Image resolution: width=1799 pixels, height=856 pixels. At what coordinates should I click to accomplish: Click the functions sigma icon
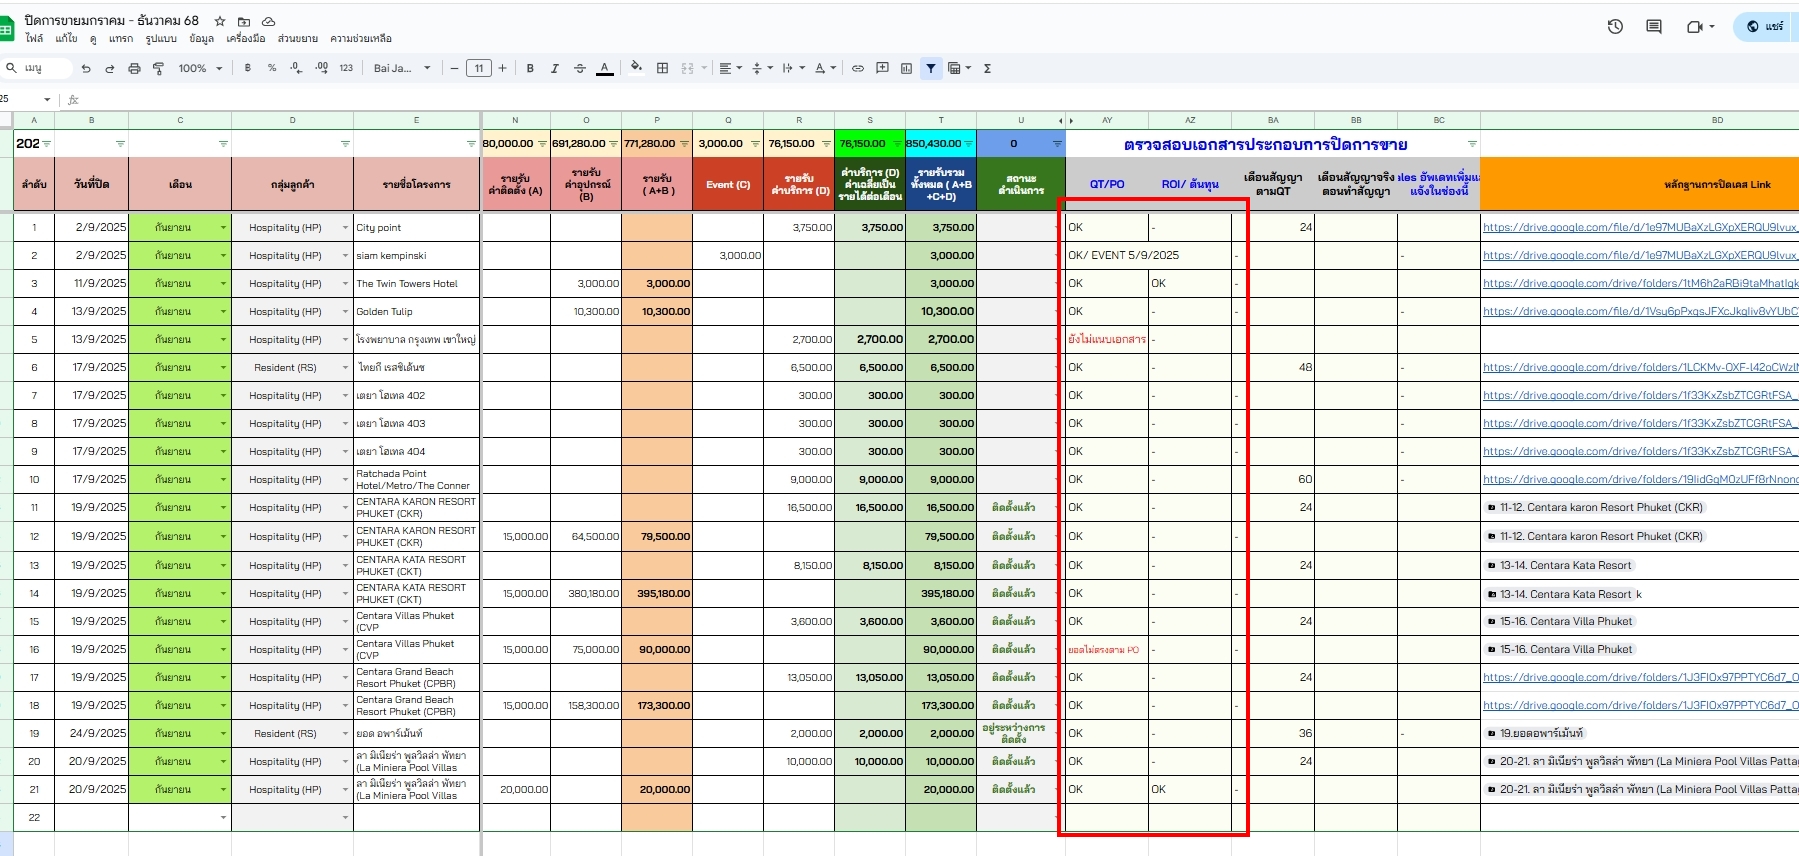click(x=987, y=68)
